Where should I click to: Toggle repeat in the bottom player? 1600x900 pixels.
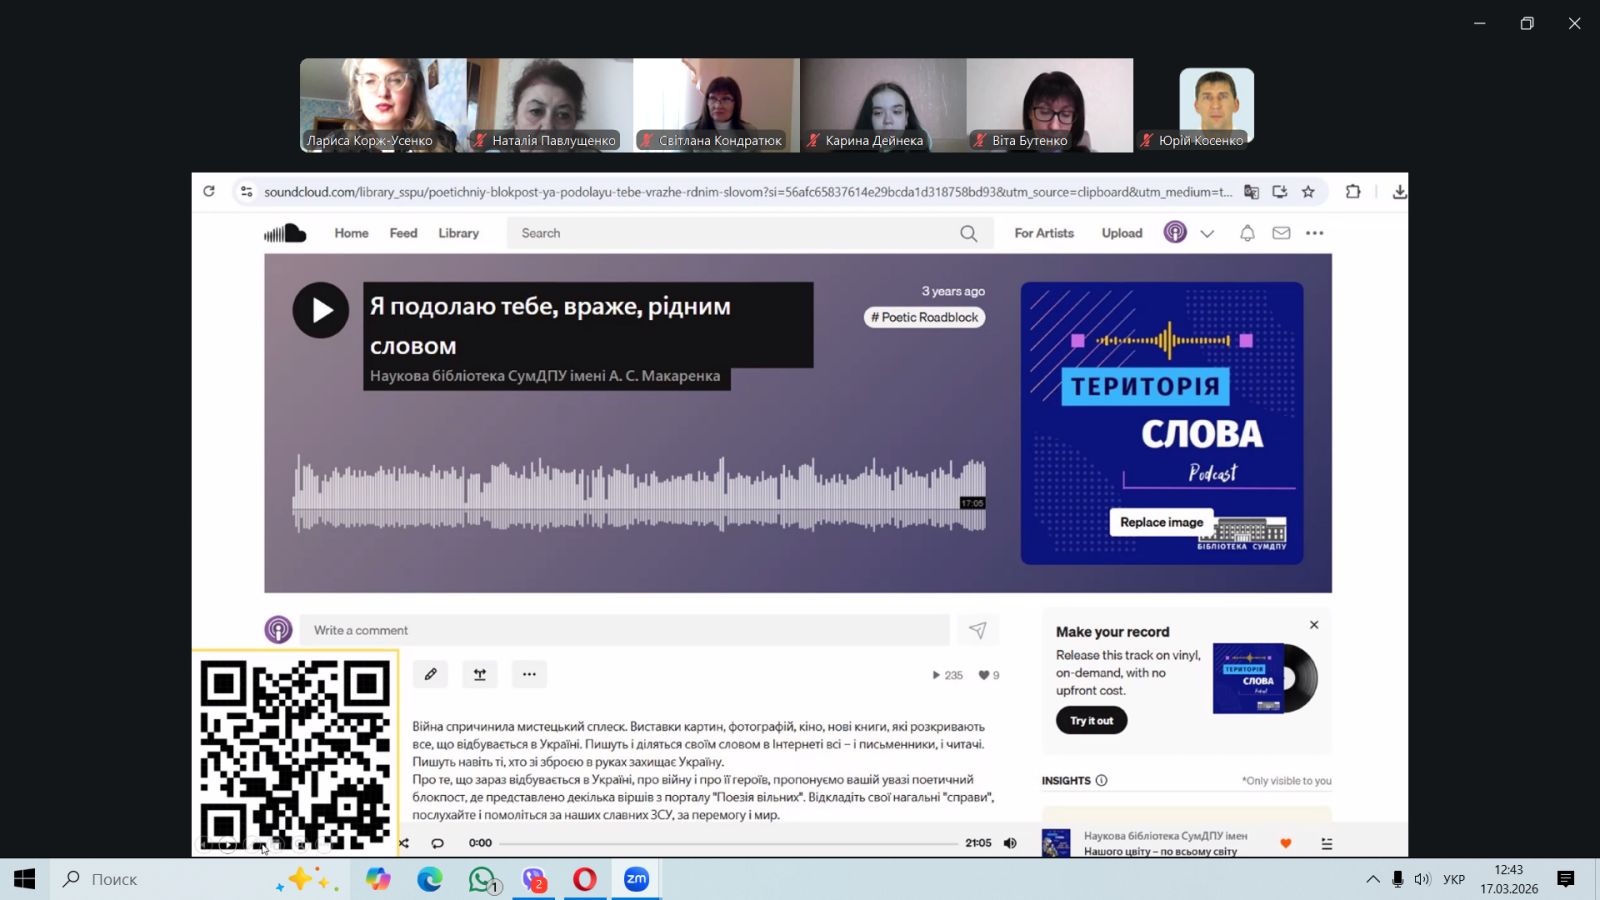[x=437, y=843]
